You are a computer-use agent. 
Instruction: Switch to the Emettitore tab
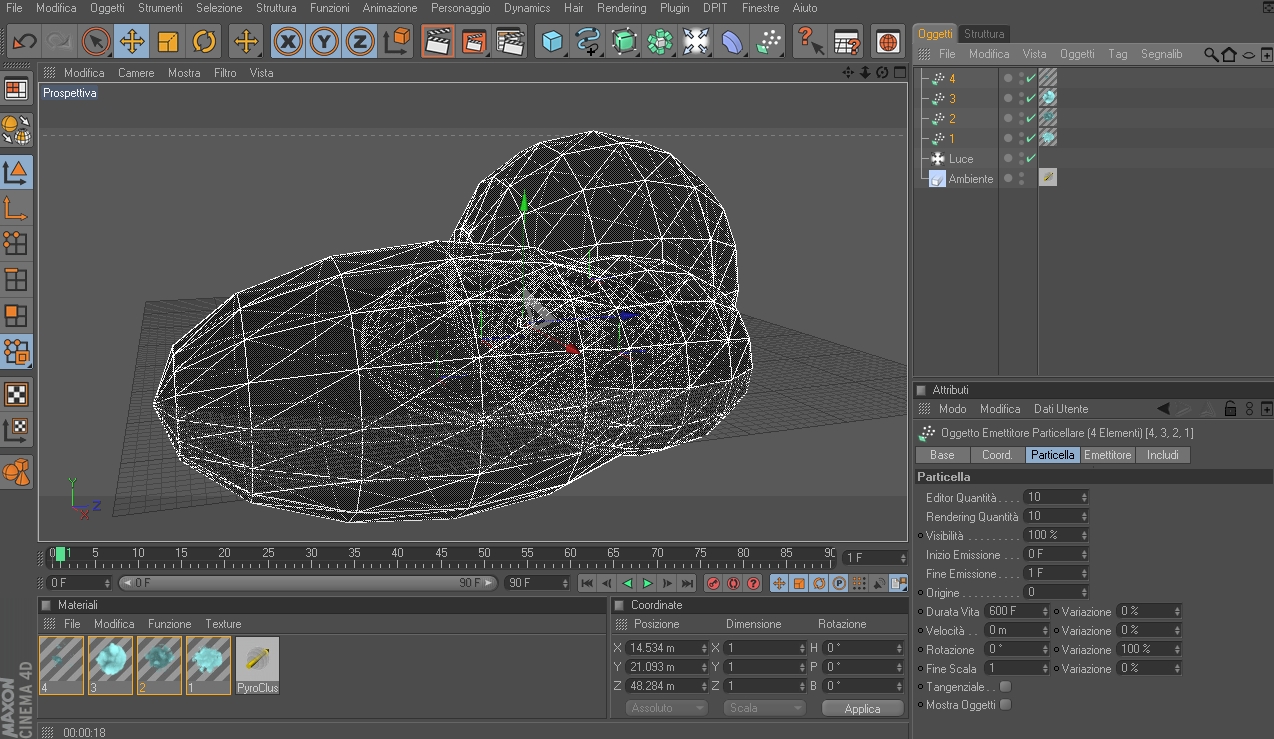click(x=1107, y=455)
